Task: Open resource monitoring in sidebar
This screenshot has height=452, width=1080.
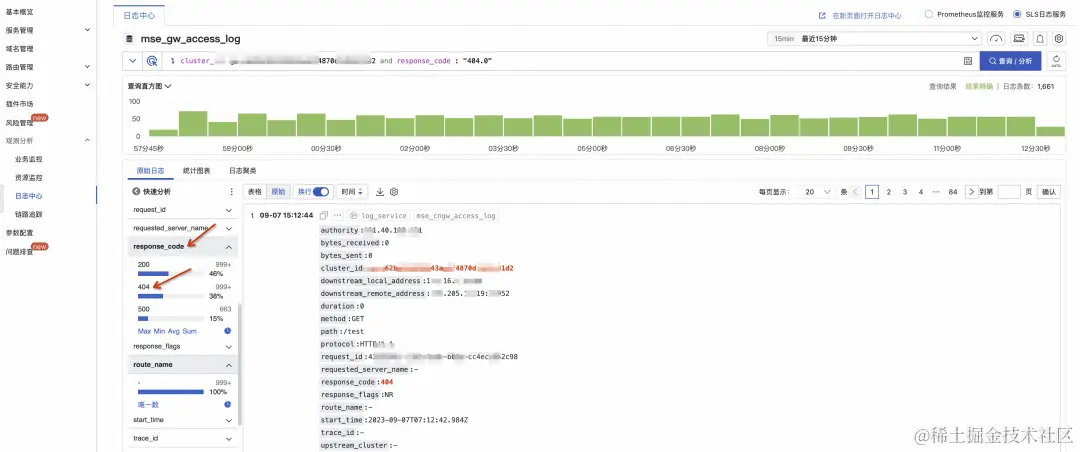Action: pos(29,177)
